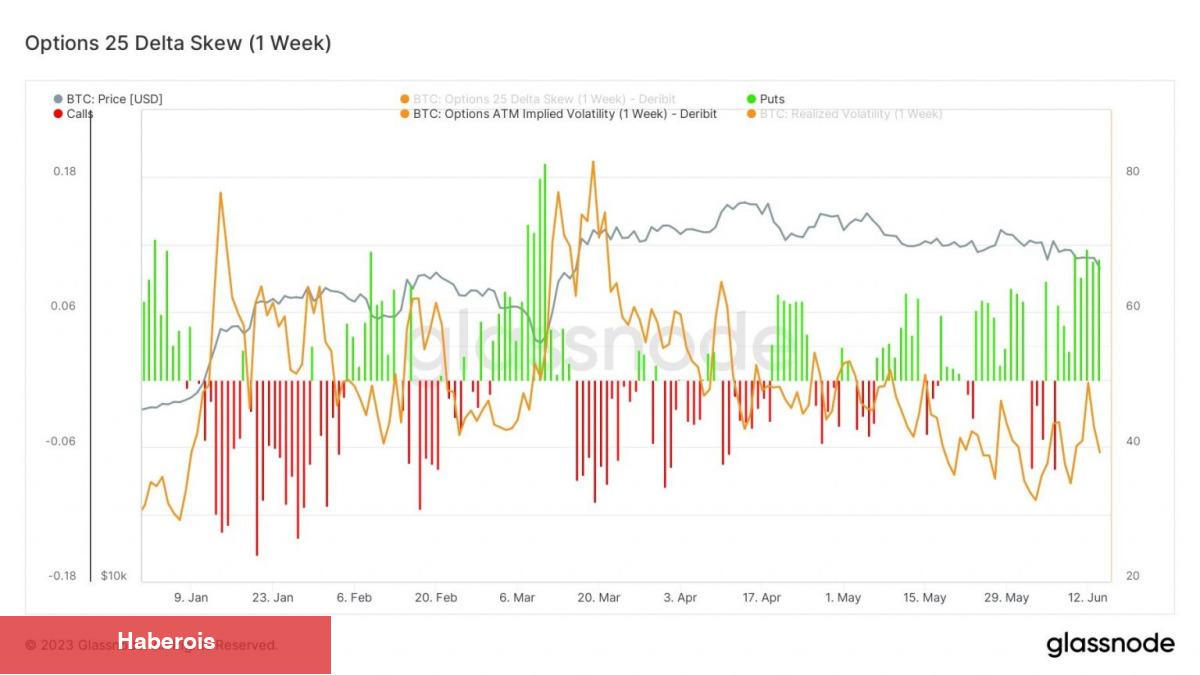Click the red Calls legend dot
1200x675 pixels.
coord(58,114)
